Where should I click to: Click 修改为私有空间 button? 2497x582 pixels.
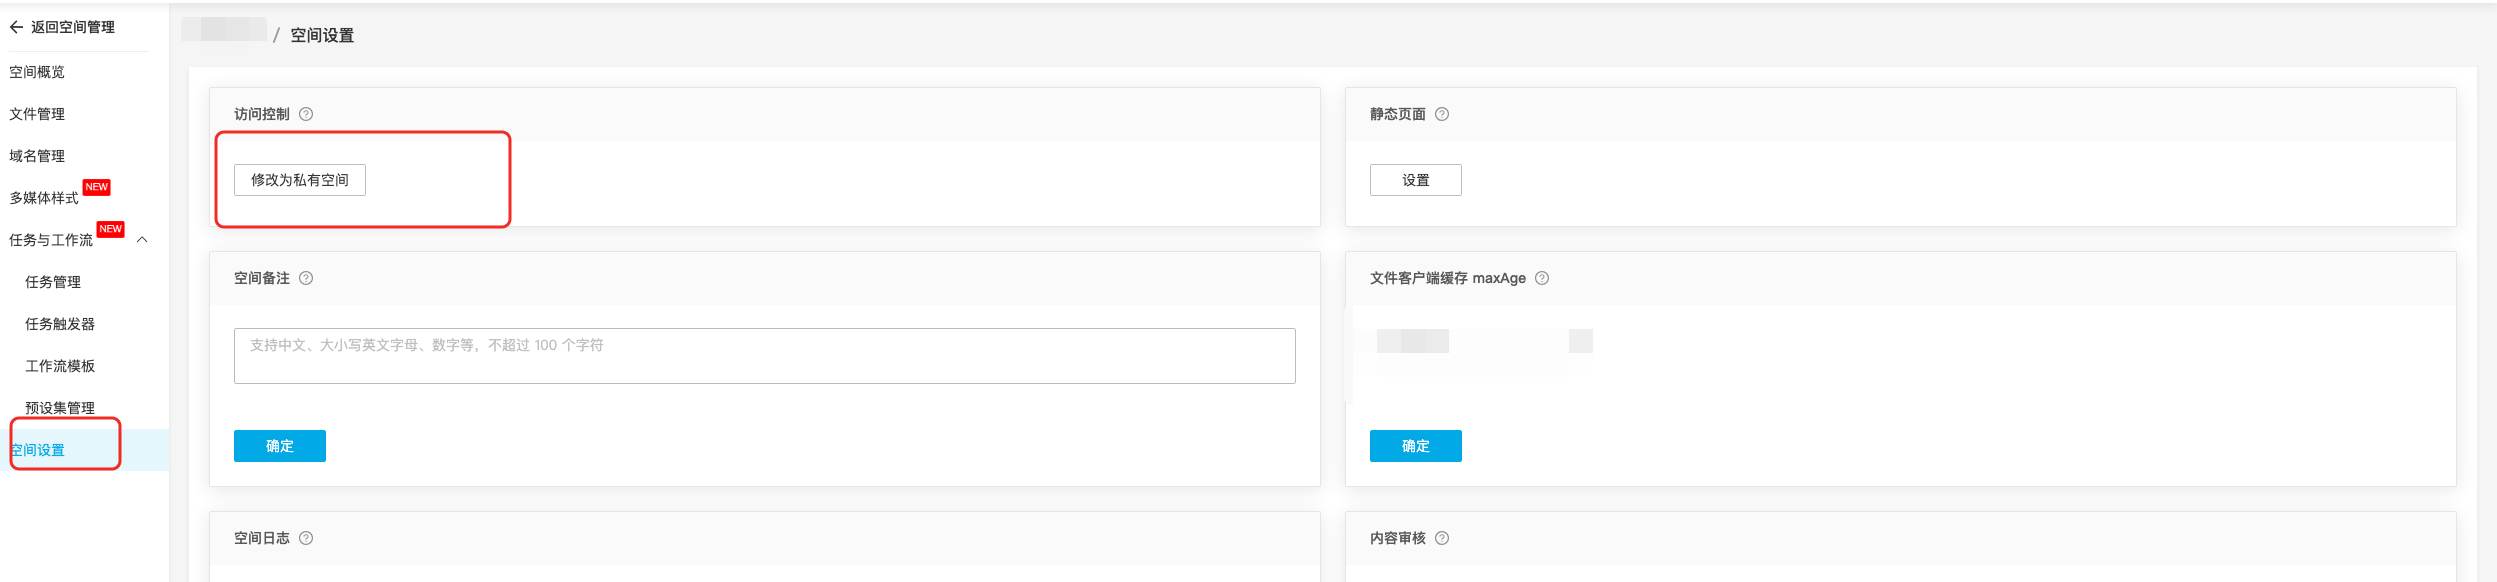pyautogui.click(x=300, y=180)
